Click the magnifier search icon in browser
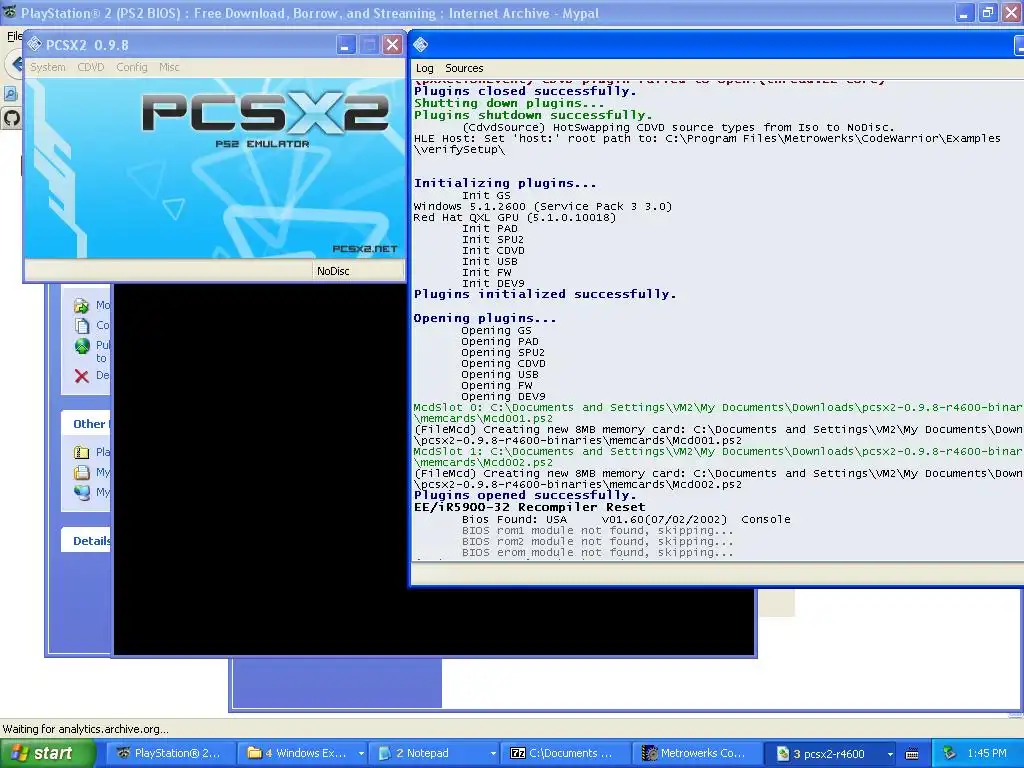Image resolution: width=1024 pixels, height=768 pixels. coord(10,94)
